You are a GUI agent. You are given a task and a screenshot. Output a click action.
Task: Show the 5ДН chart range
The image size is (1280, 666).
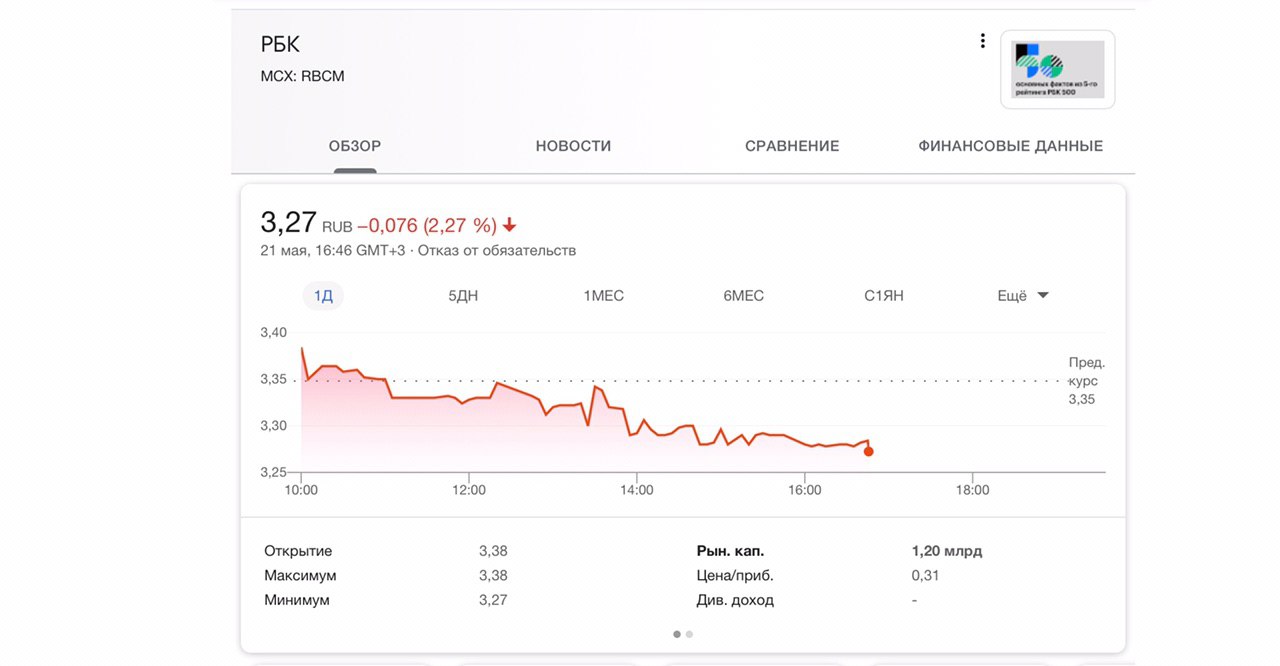point(465,296)
